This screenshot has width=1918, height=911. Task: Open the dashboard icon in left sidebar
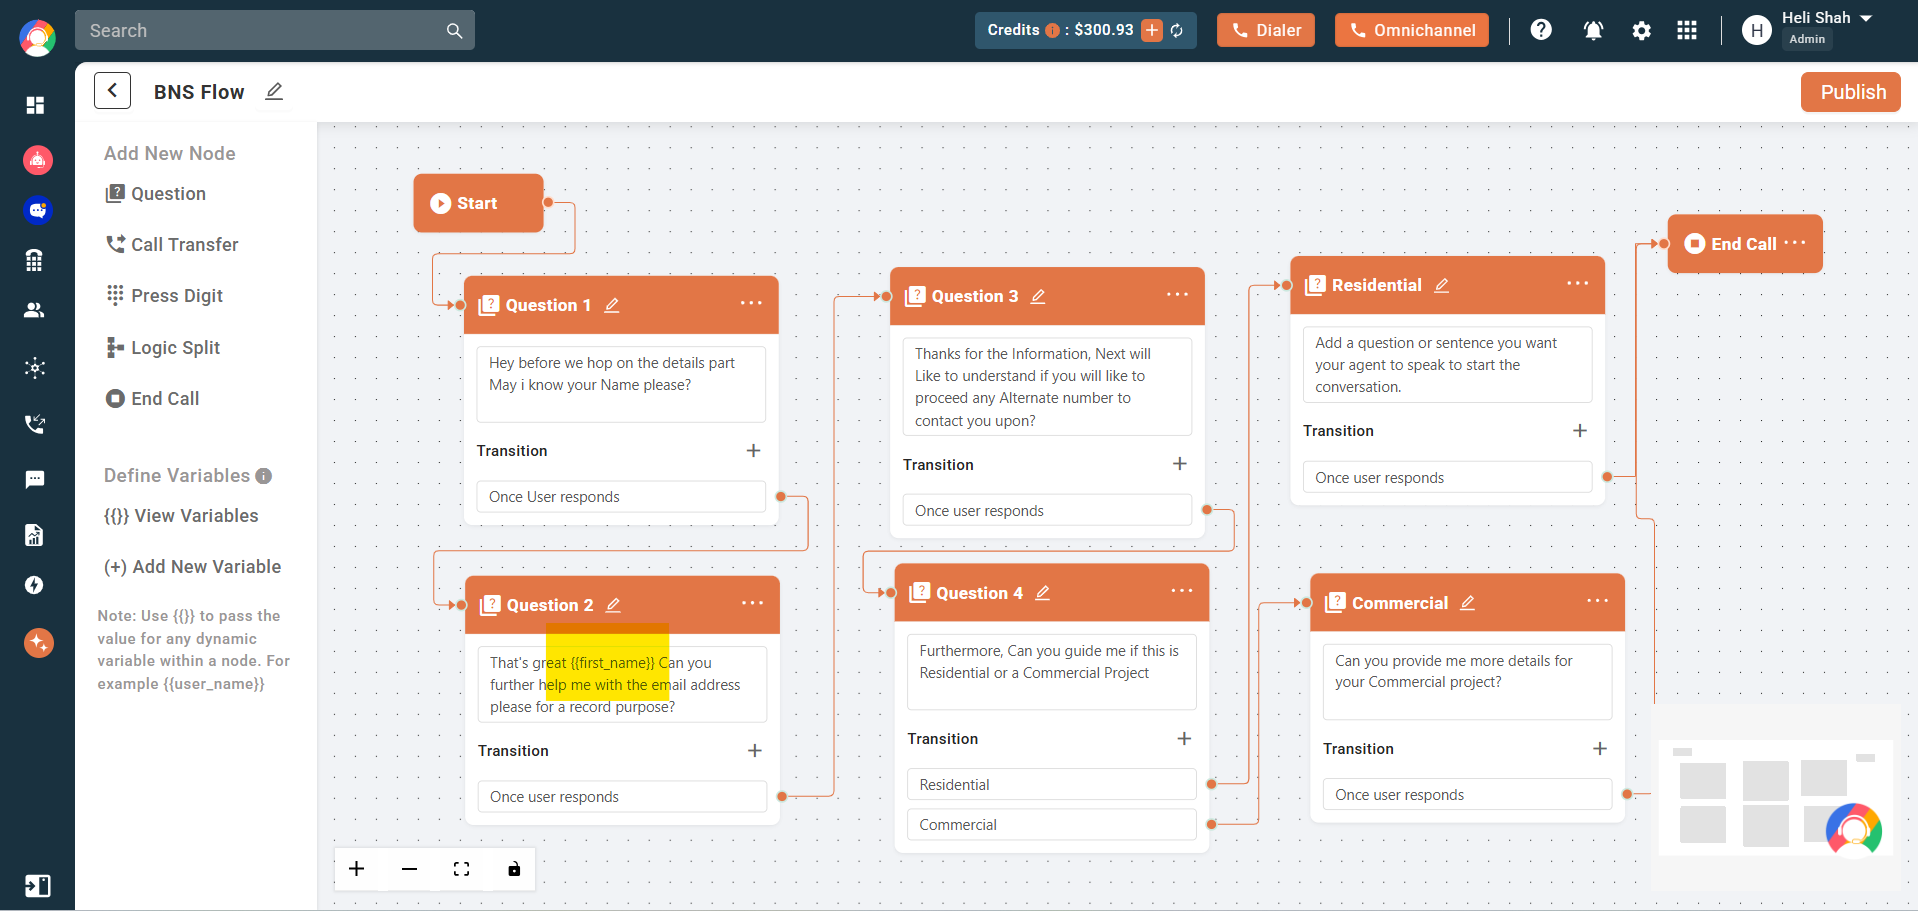[x=36, y=105]
